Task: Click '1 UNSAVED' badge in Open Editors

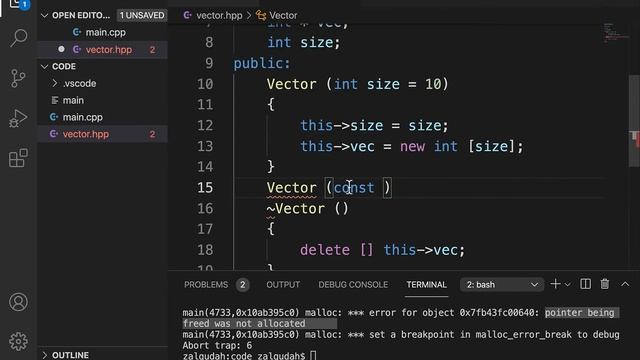Action: click(142, 16)
